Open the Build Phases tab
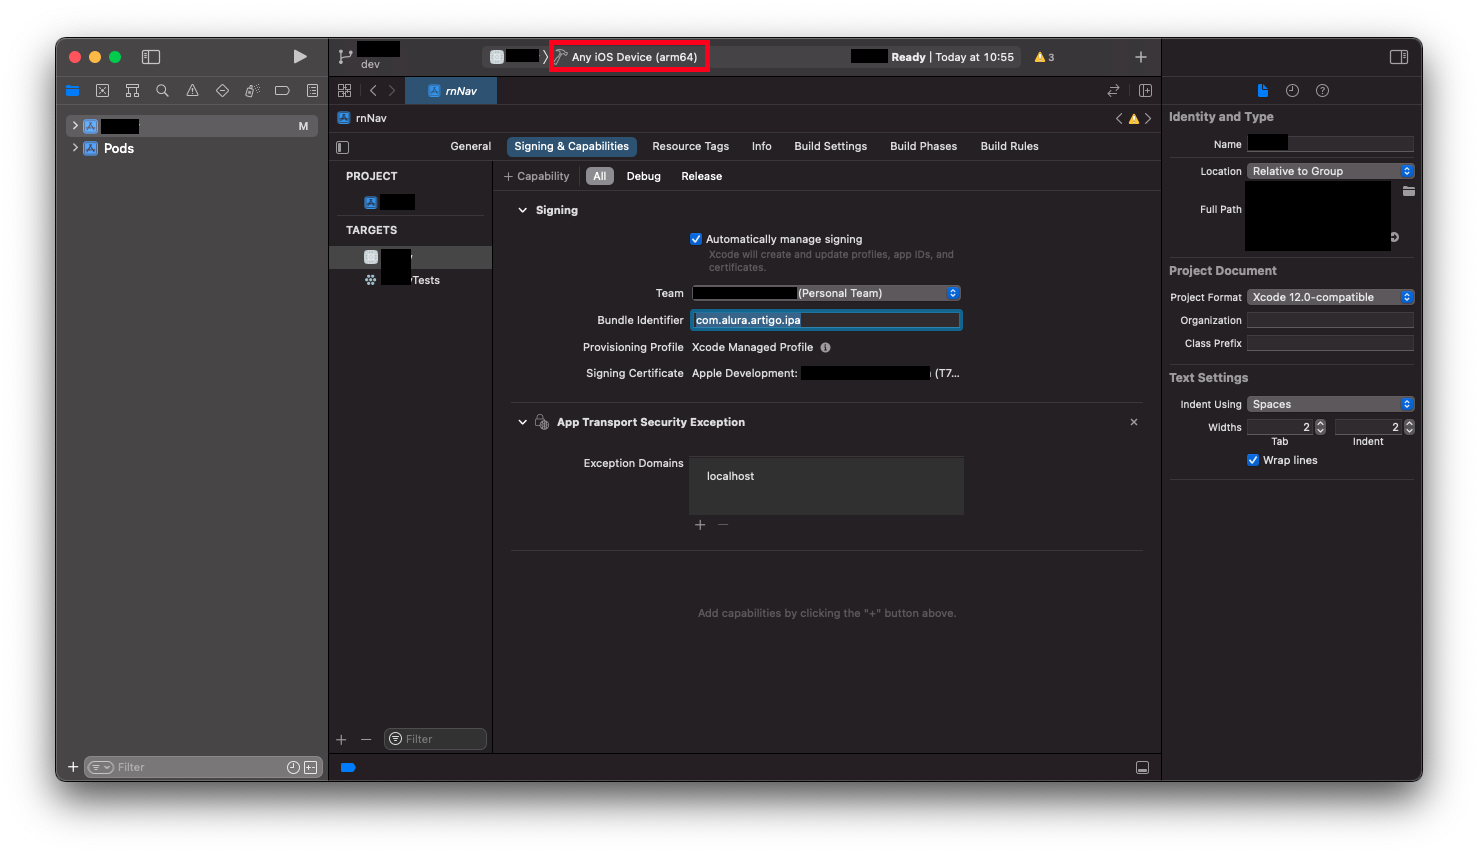The image size is (1478, 855). pyautogui.click(x=923, y=146)
